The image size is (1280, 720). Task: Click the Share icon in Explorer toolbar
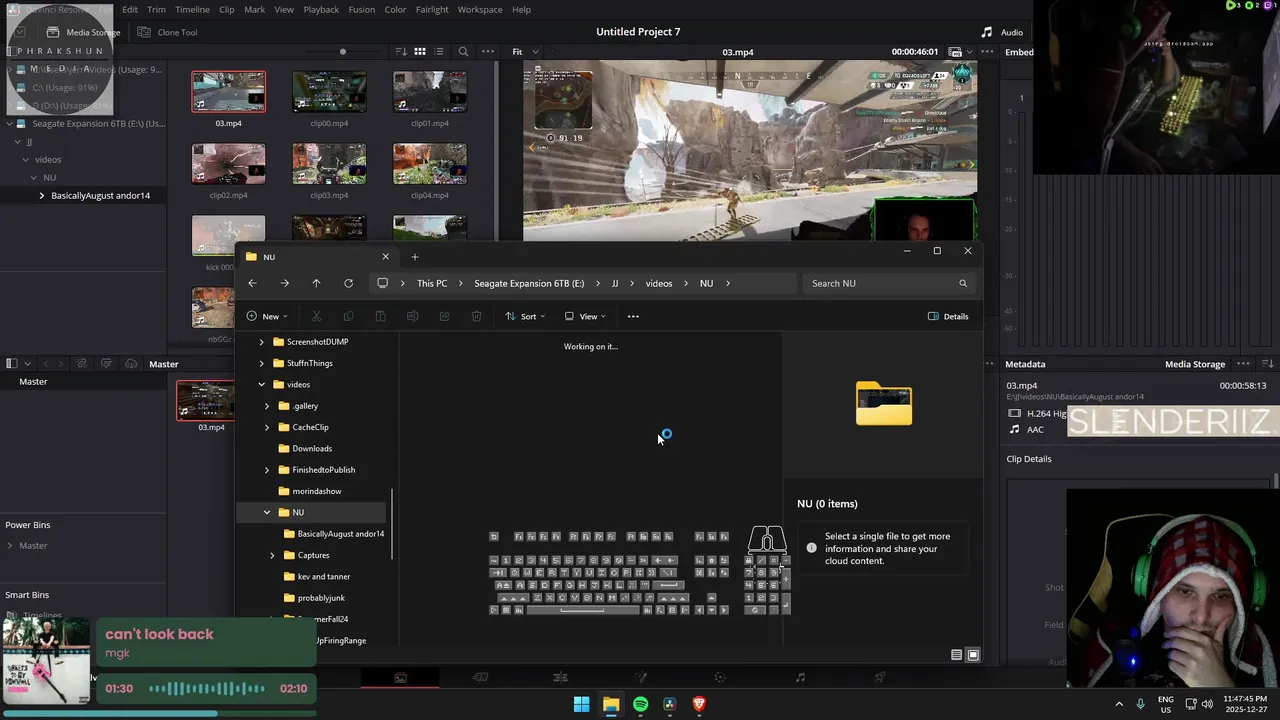tap(444, 316)
